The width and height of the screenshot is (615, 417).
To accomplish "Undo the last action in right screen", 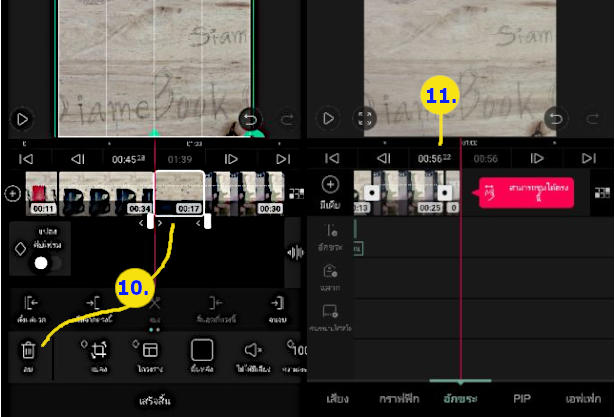I will pos(555,118).
